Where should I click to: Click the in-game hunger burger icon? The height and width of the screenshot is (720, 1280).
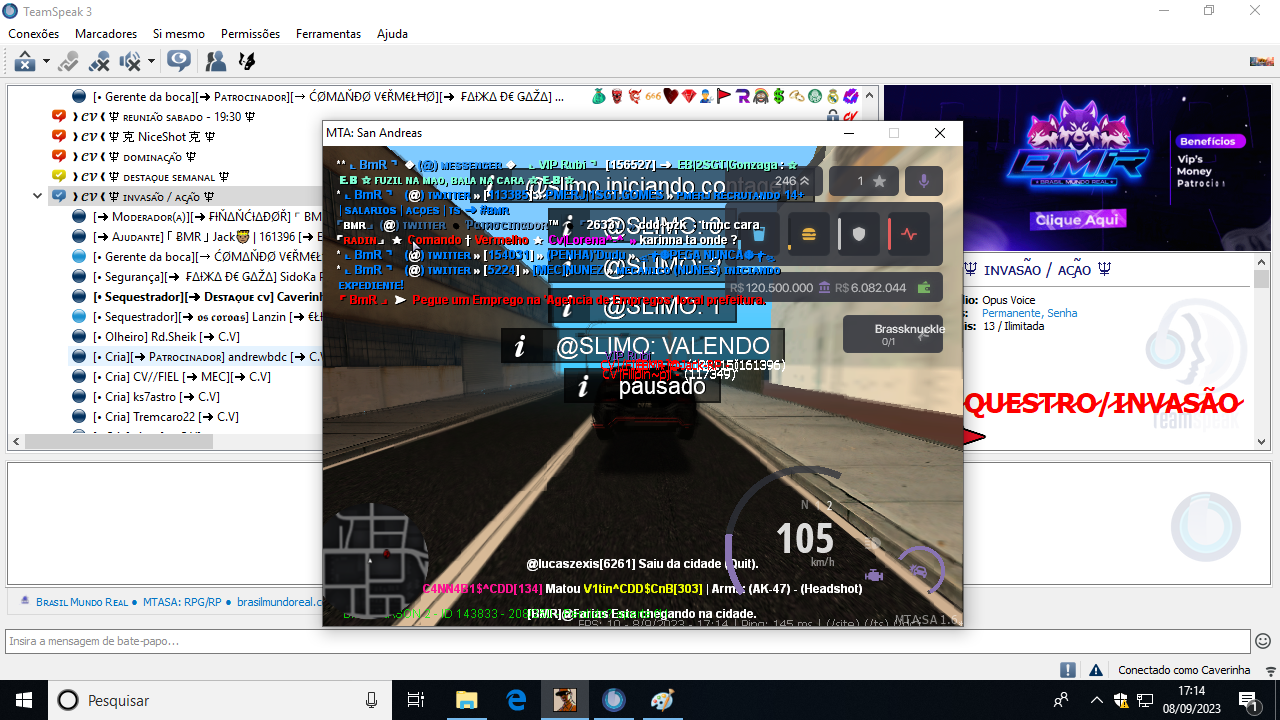coord(808,235)
